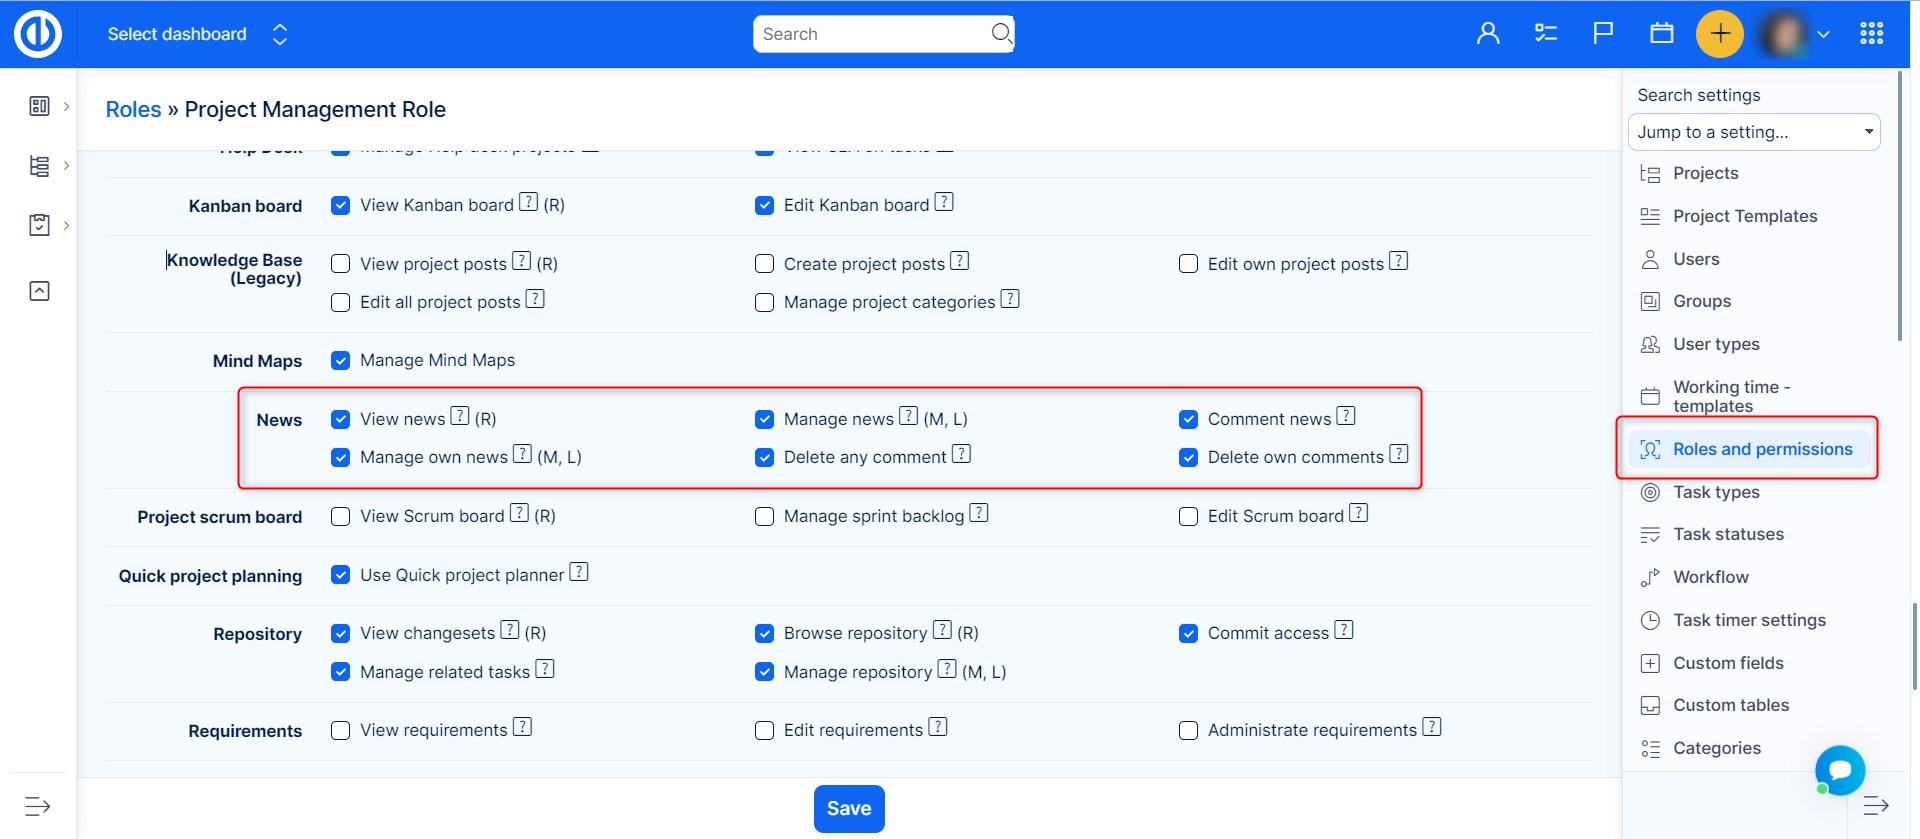1920x839 pixels.
Task: Open the flag icon in header
Action: pos(1603,34)
